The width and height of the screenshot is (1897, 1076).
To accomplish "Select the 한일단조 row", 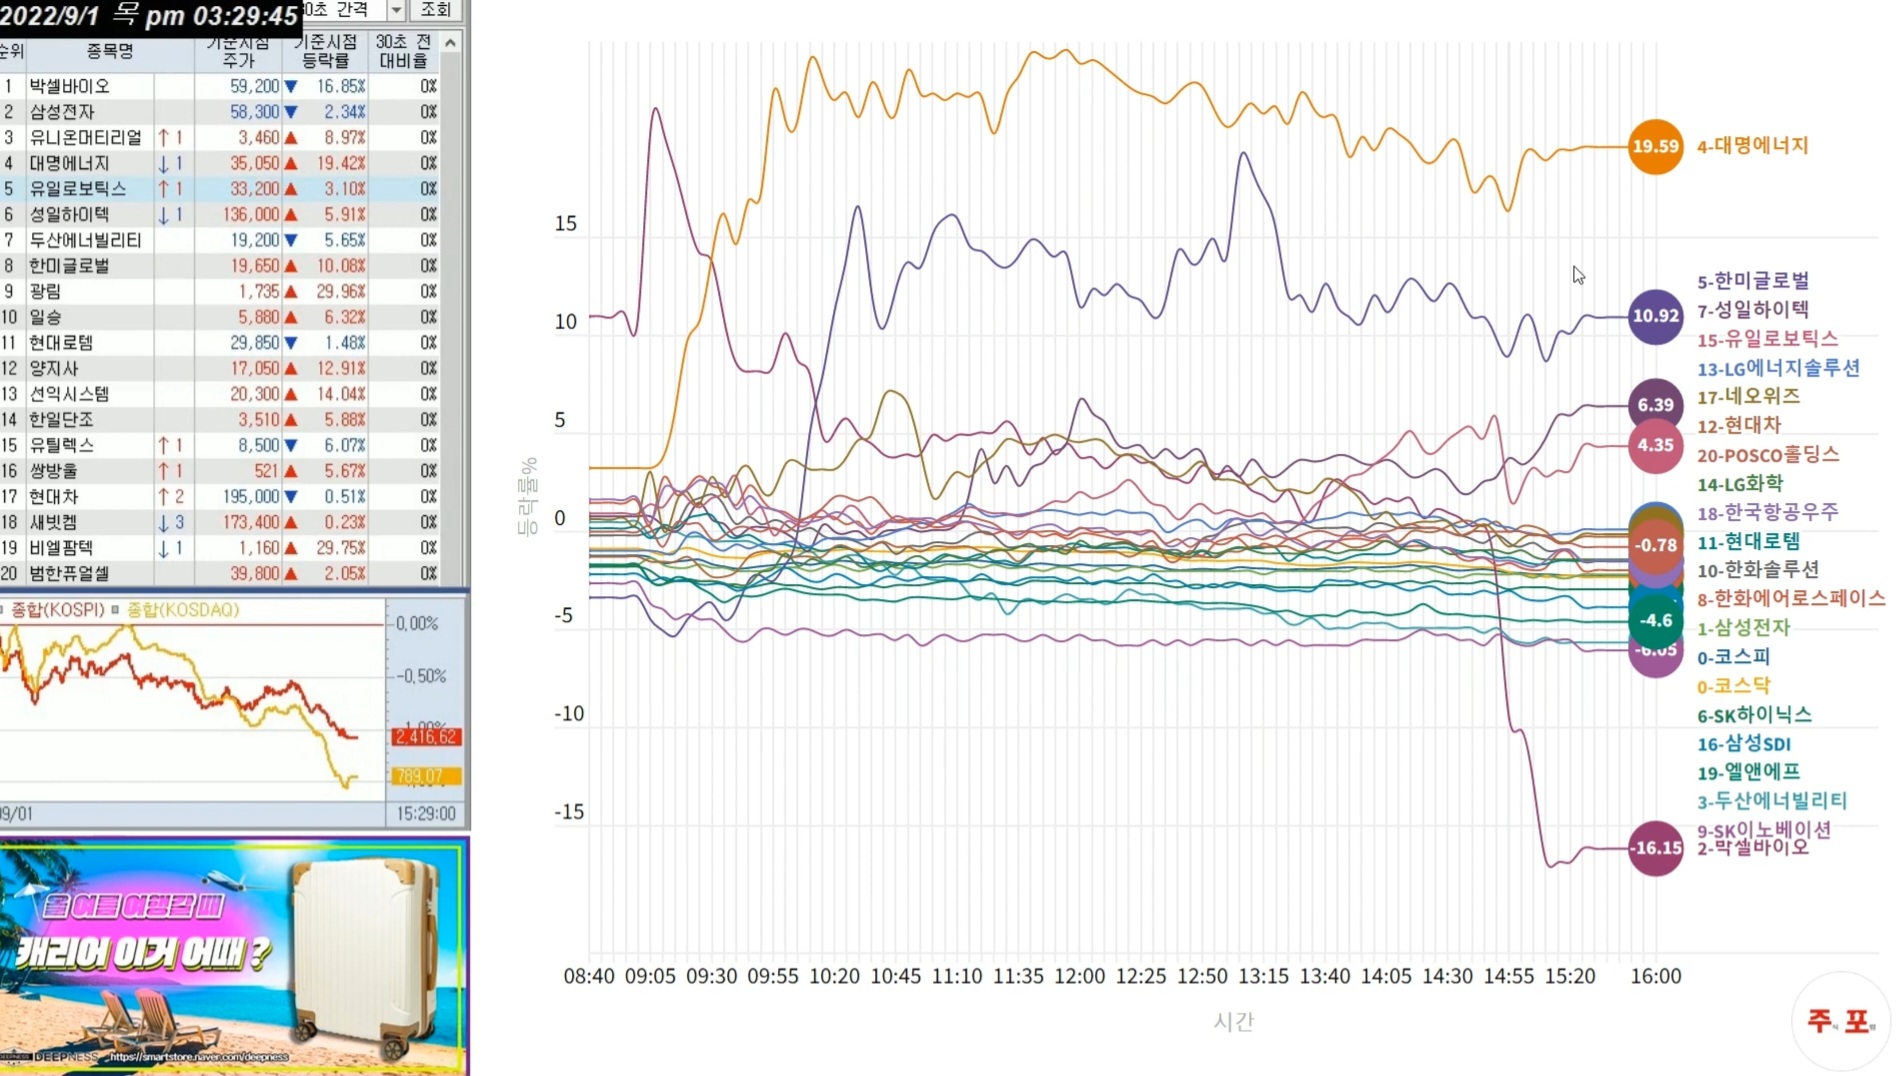I will pos(219,420).
